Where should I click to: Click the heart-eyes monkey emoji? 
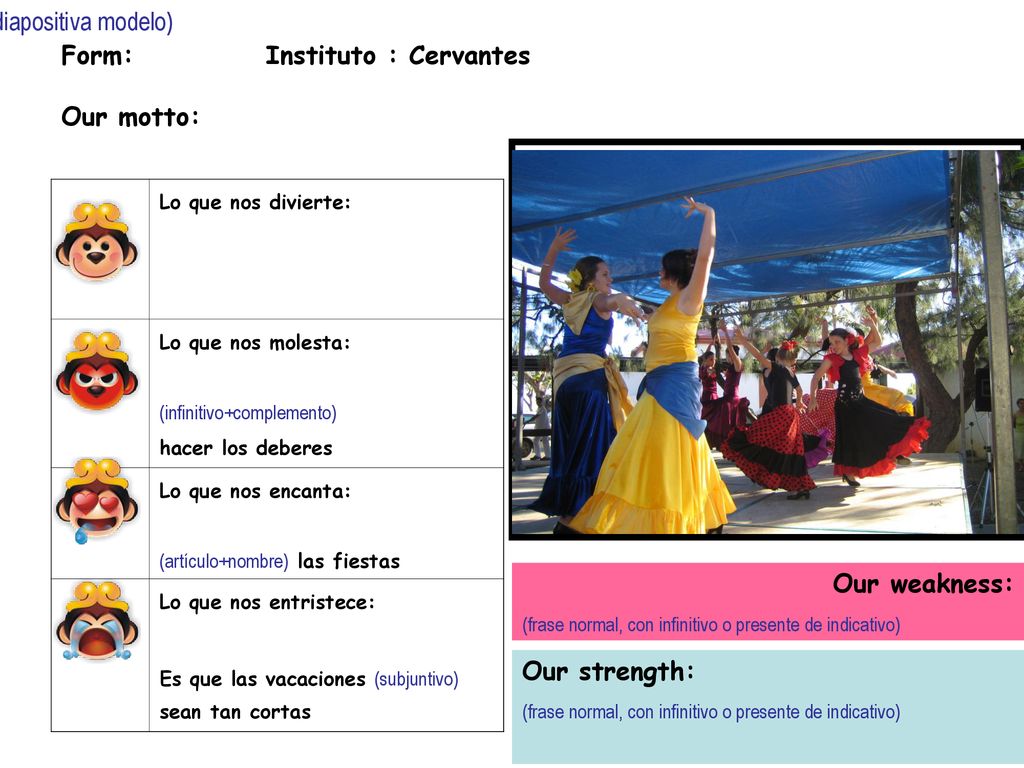(x=97, y=501)
